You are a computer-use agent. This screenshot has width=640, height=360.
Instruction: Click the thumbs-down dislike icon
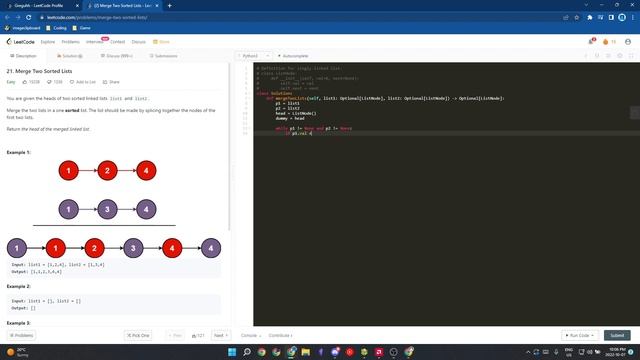coord(49,82)
